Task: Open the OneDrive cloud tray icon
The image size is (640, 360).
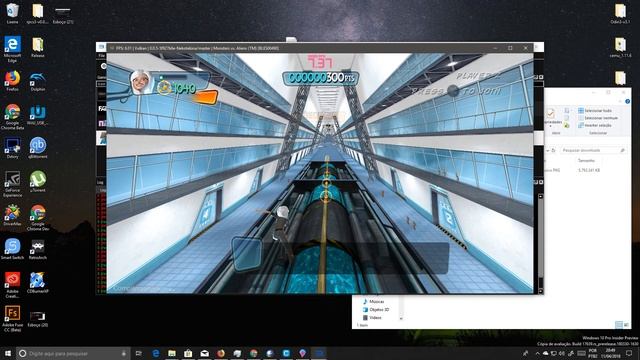Action: click(x=545, y=353)
